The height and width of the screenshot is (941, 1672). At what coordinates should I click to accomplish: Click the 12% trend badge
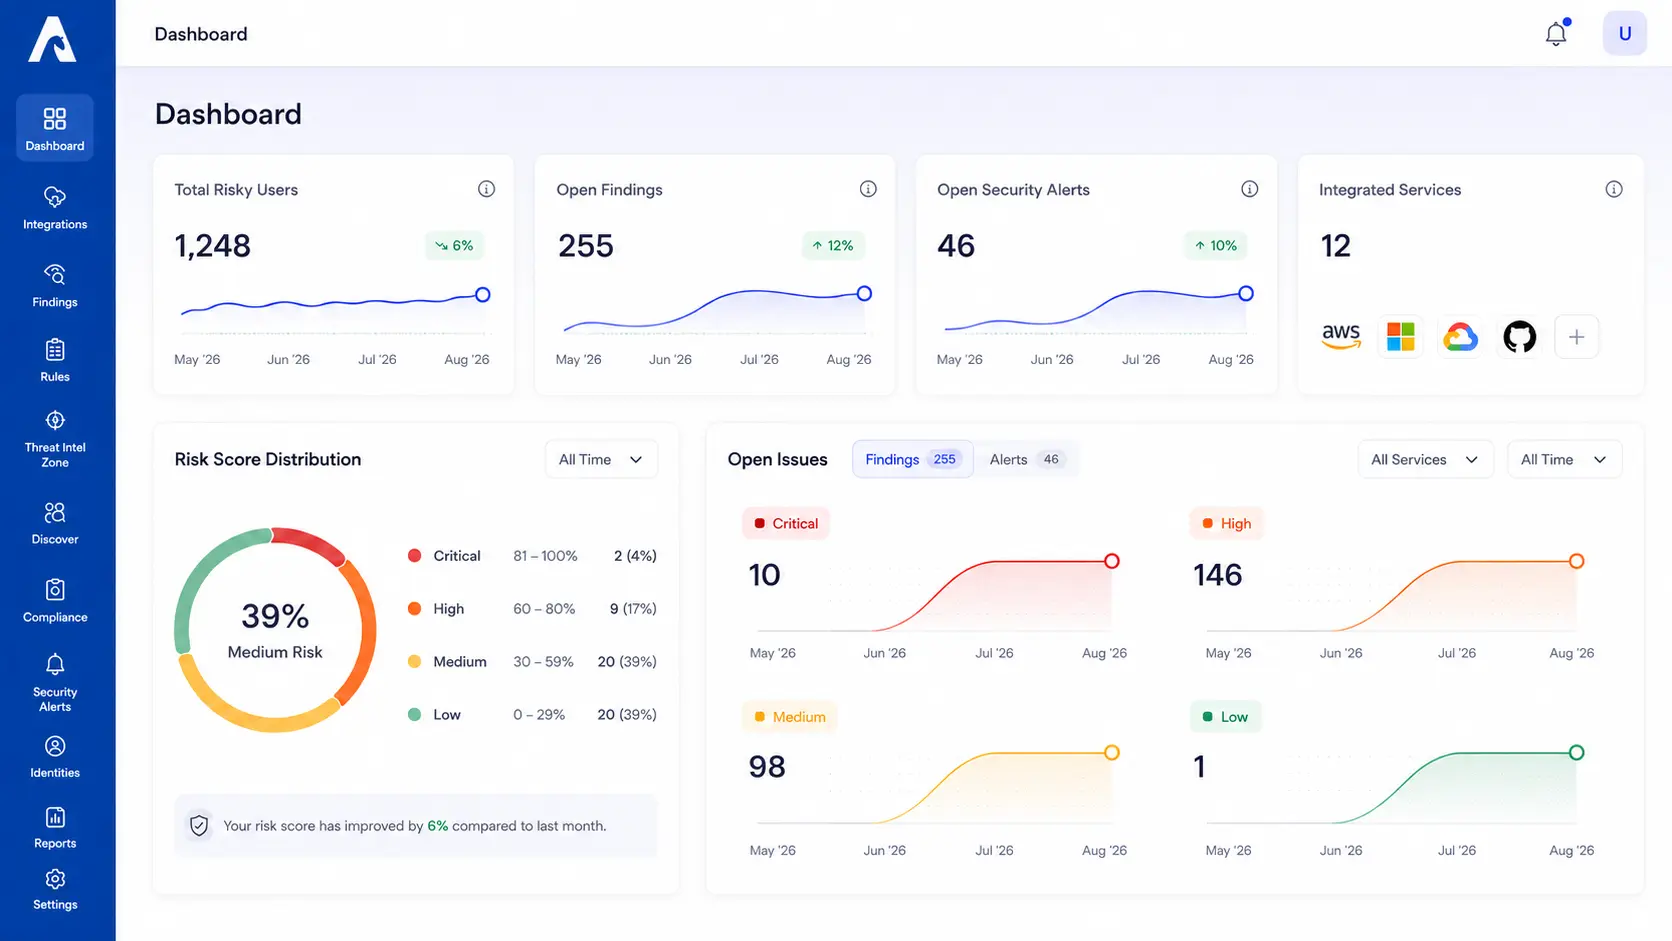pos(833,245)
